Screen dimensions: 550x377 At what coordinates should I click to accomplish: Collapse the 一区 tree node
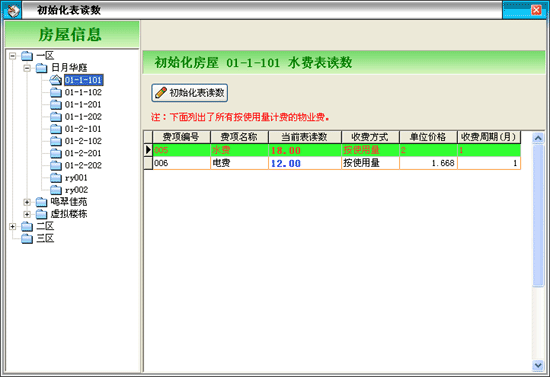click(x=13, y=56)
